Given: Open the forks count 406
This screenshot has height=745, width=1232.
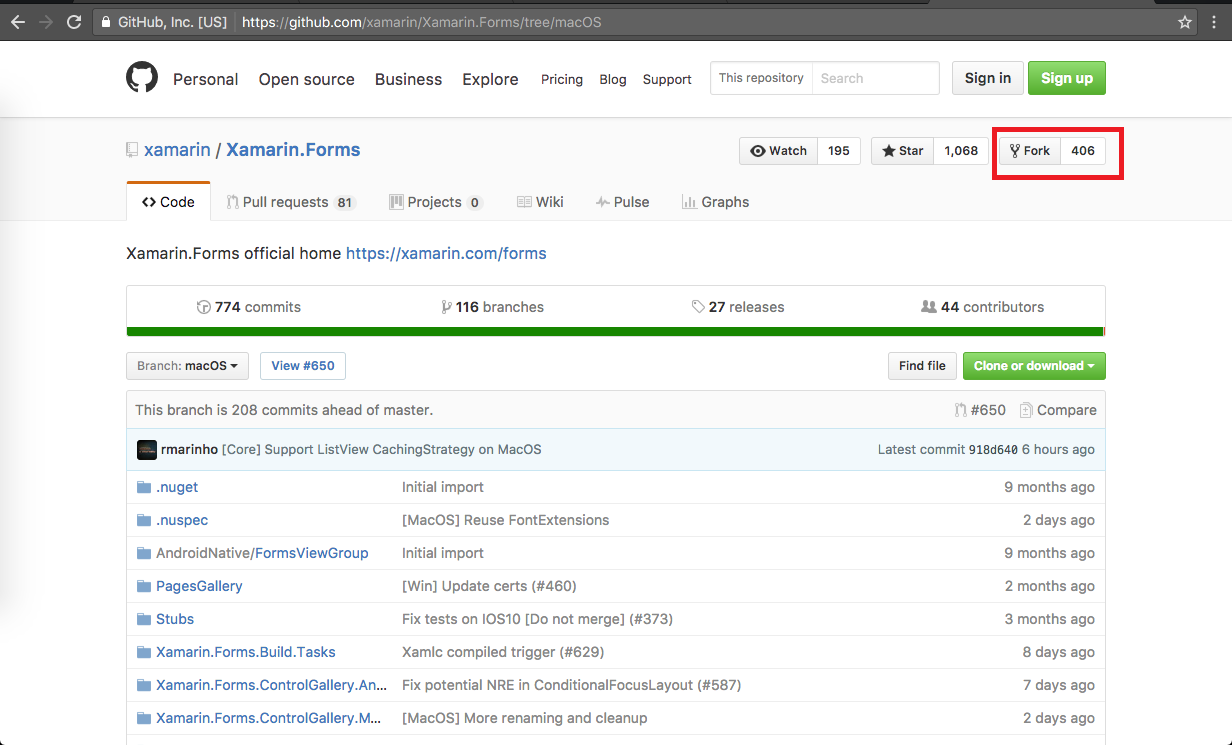Looking at the screenshot, I should click(1083, 151).
